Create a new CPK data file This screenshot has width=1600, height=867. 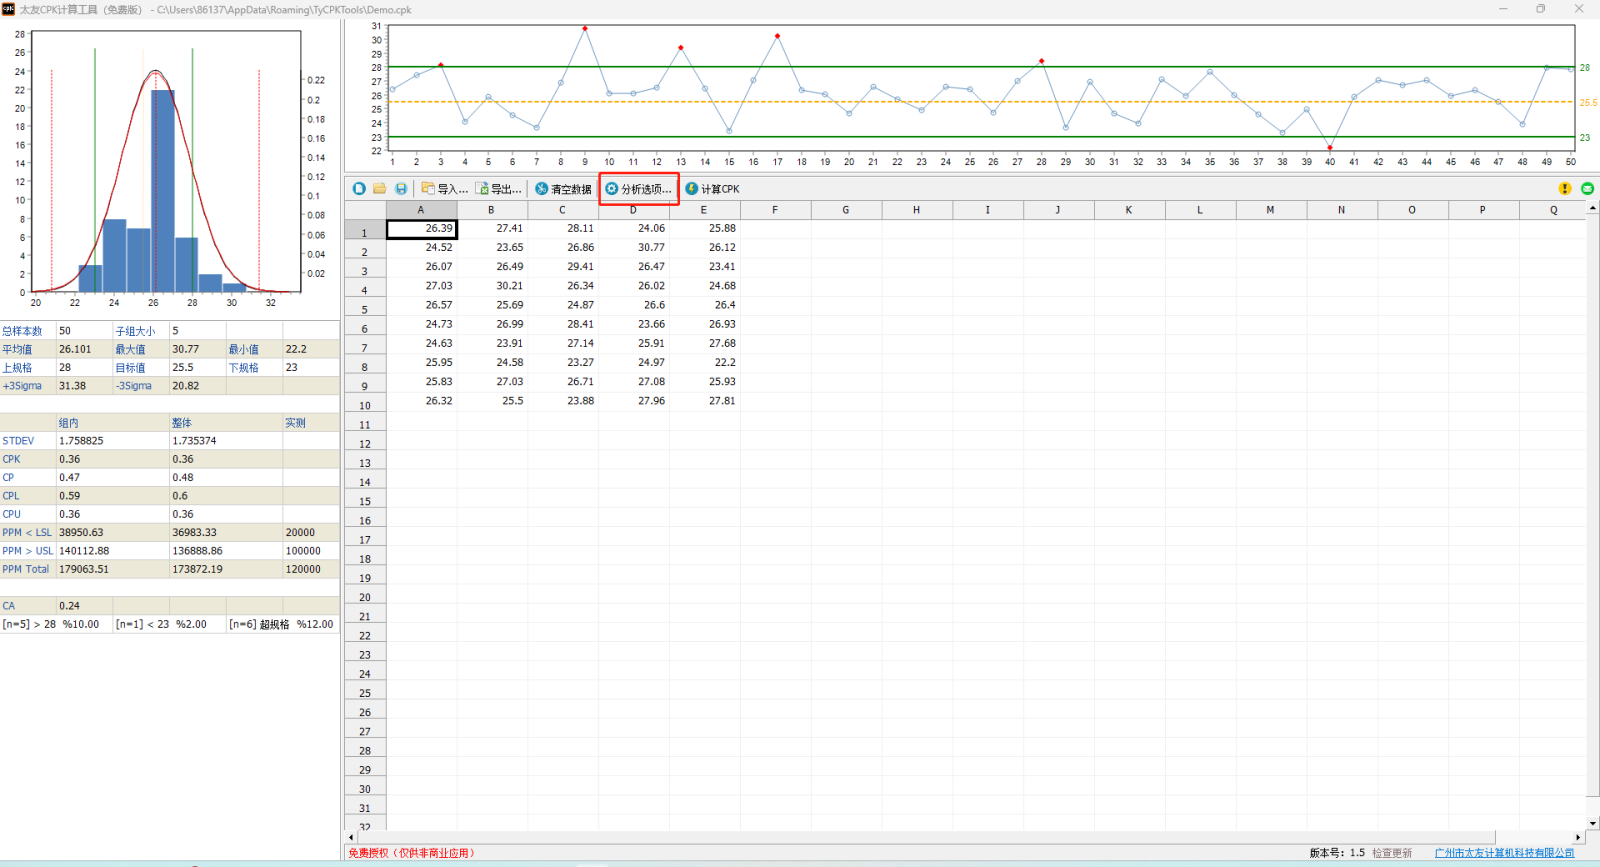(x=359, y=188)
